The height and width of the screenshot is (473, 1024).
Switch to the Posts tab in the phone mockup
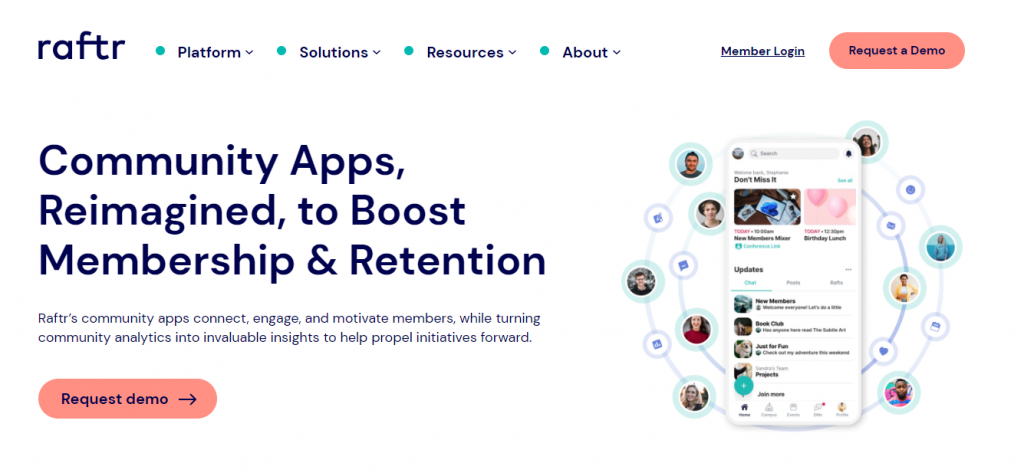point(792,284)
